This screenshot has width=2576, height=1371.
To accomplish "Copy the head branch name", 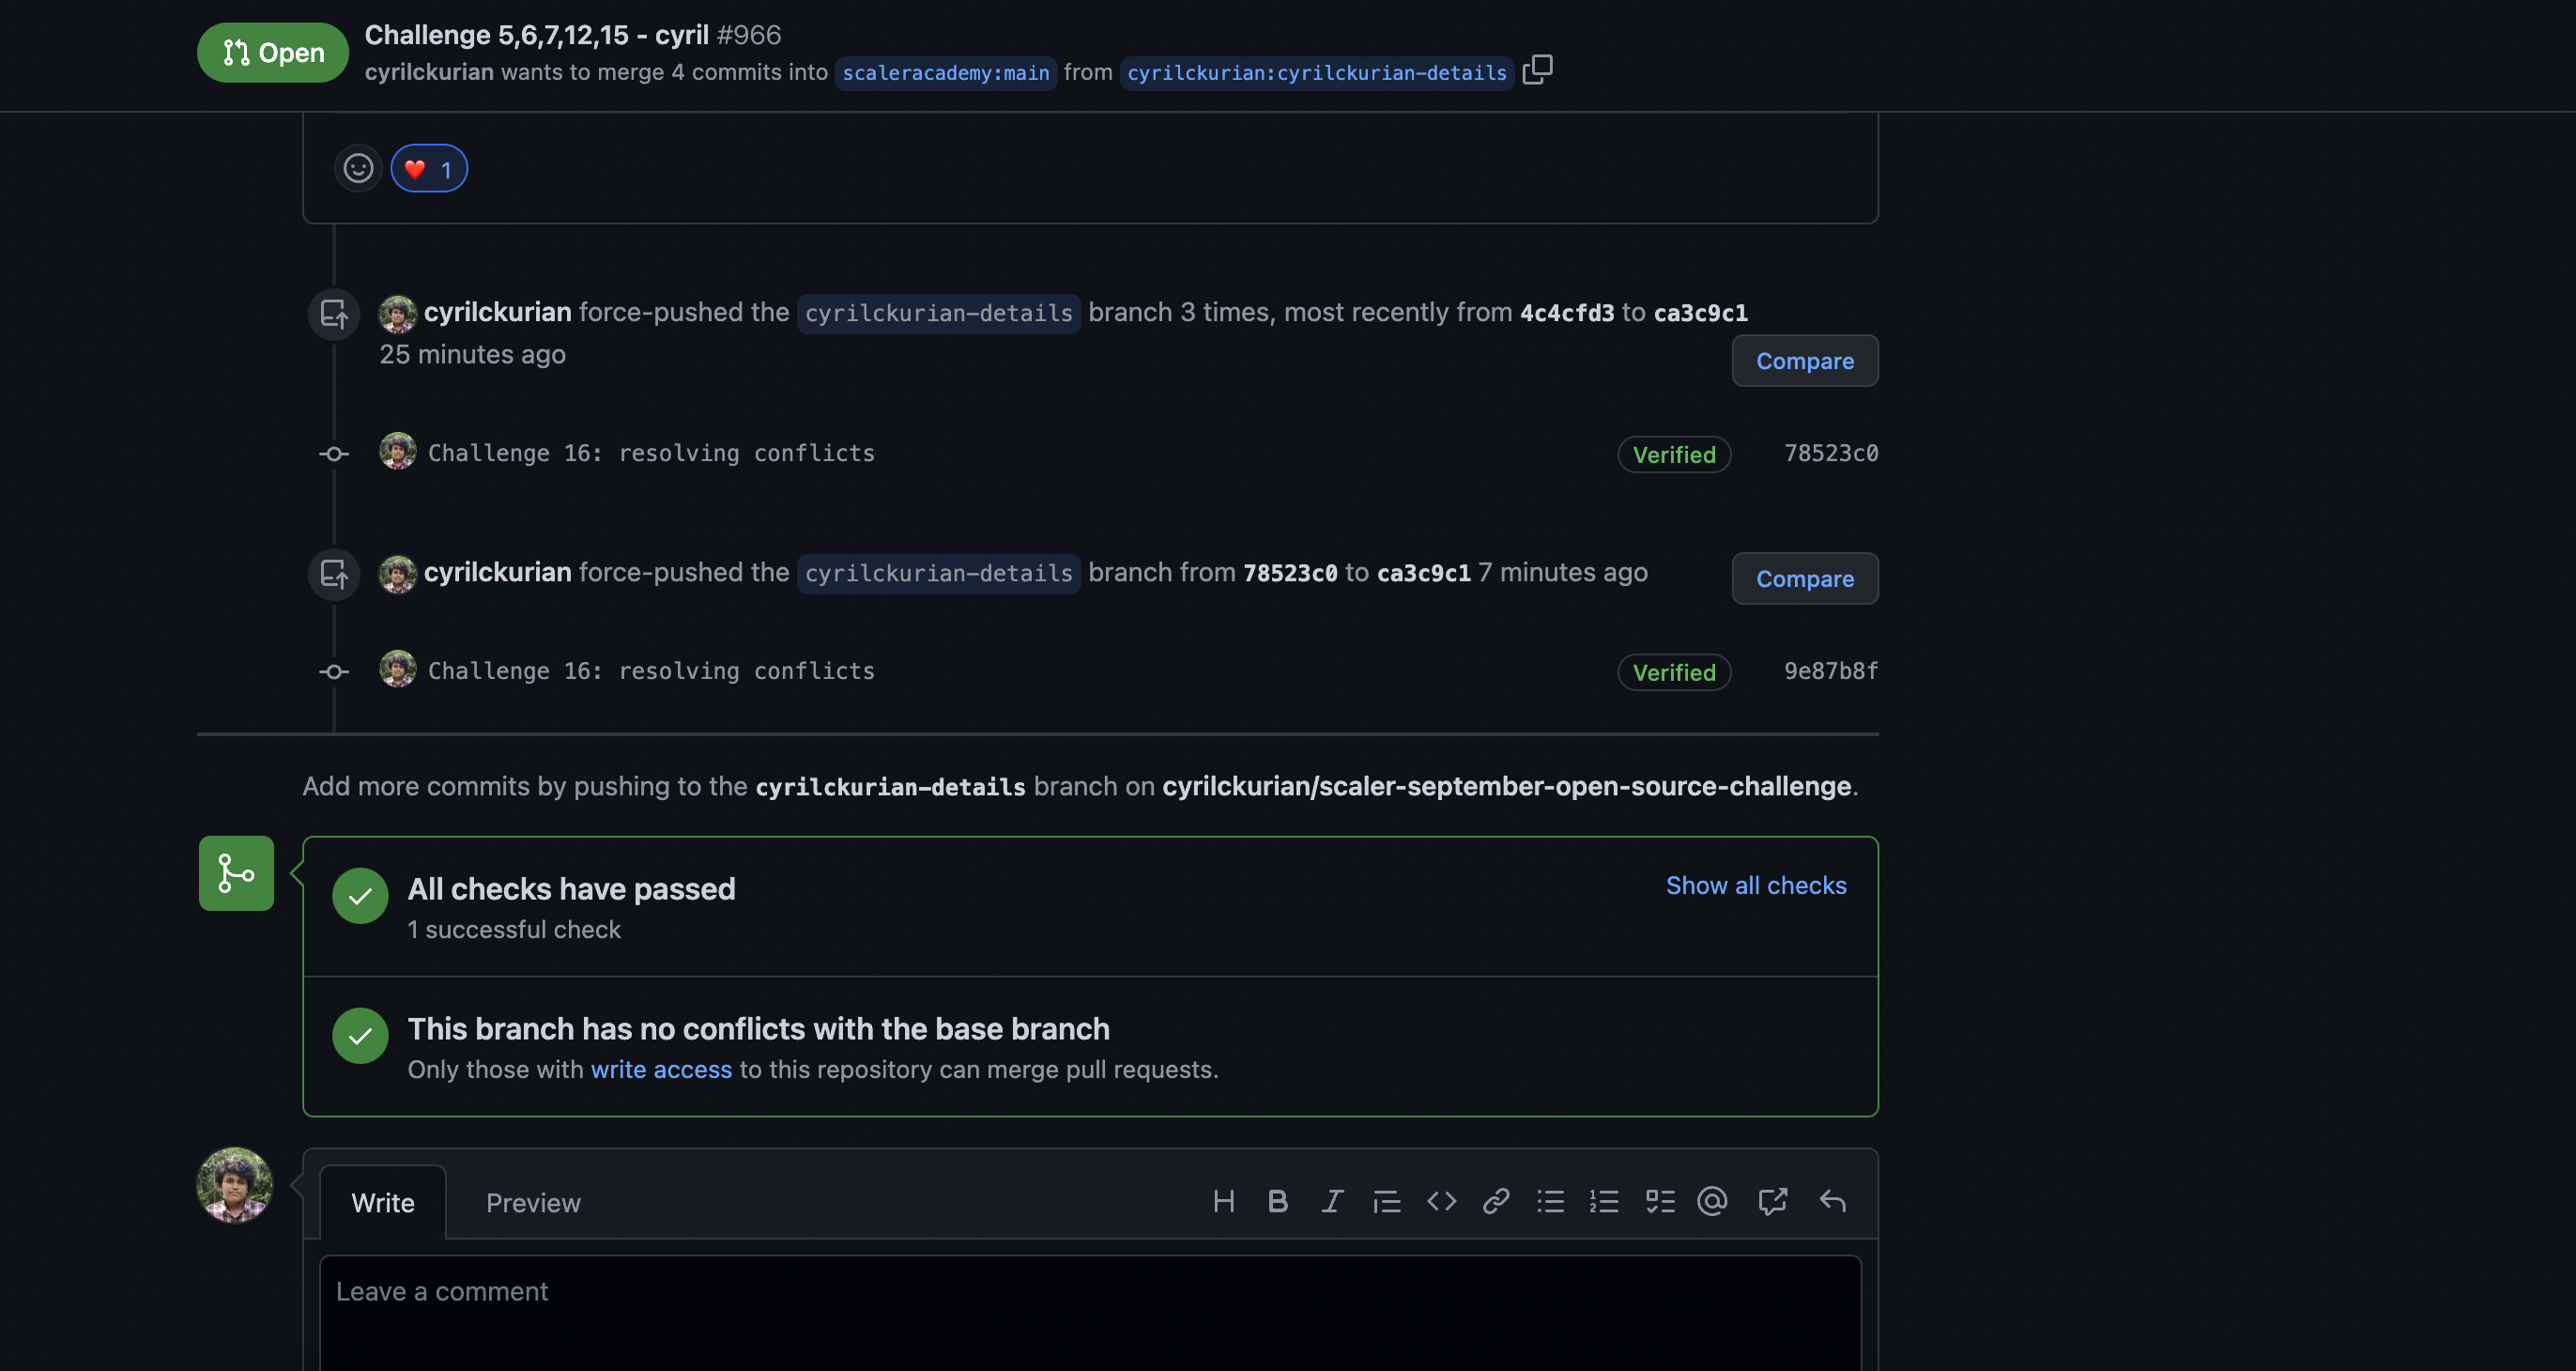I will (1537, 70).
